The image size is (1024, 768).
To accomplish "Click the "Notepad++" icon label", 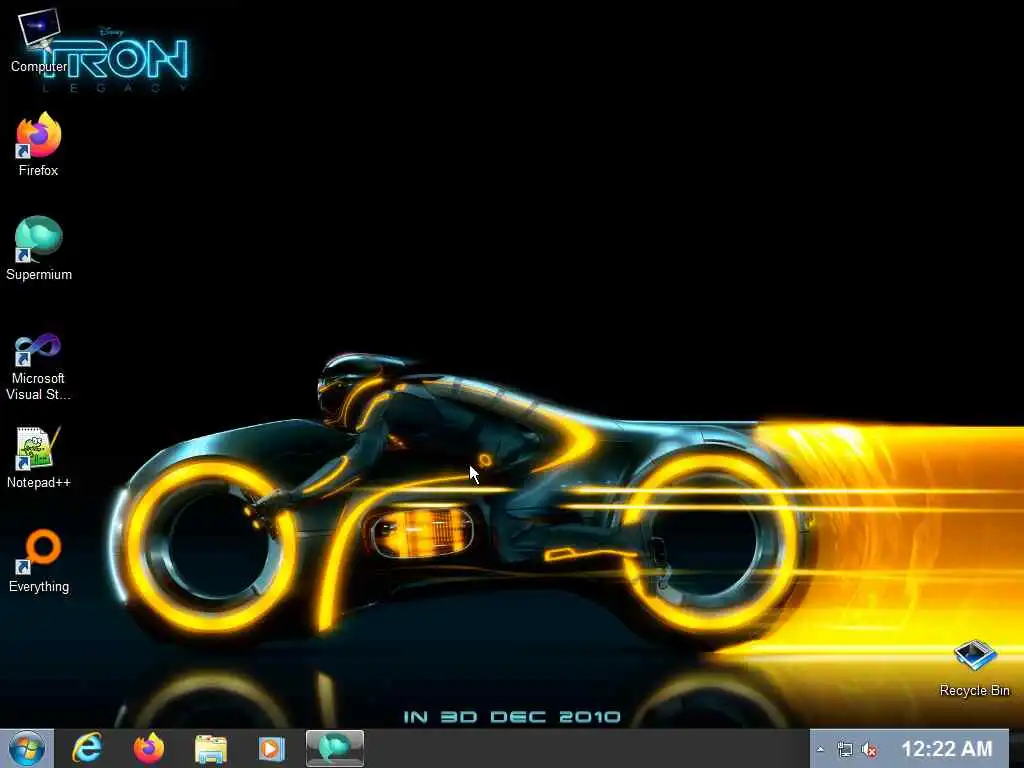I will (39, 483).
